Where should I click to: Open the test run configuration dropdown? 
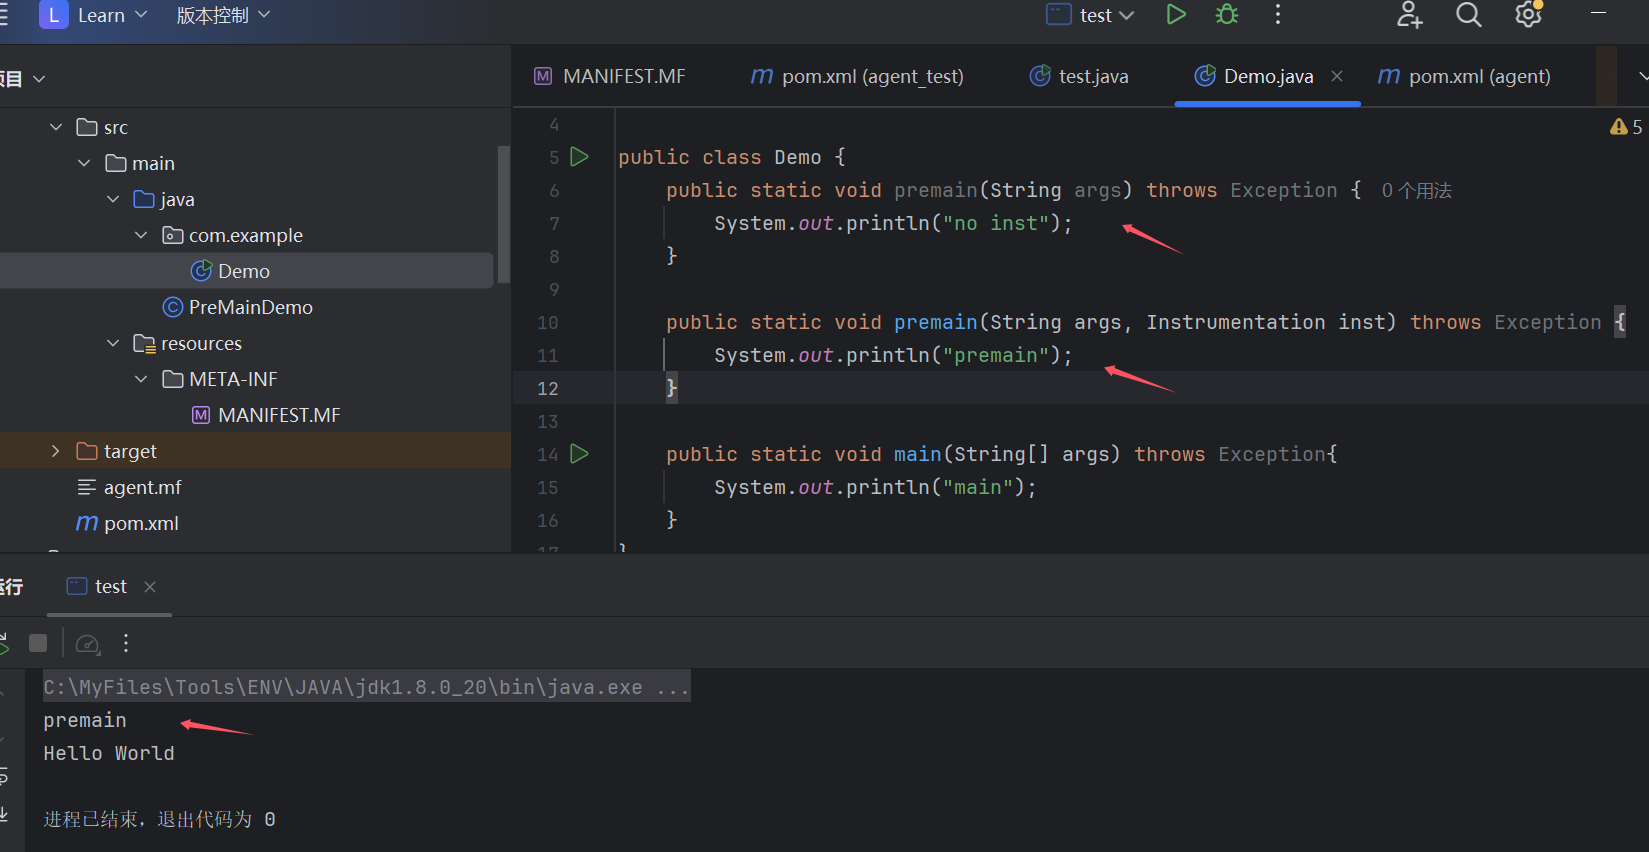[1090, 15]
